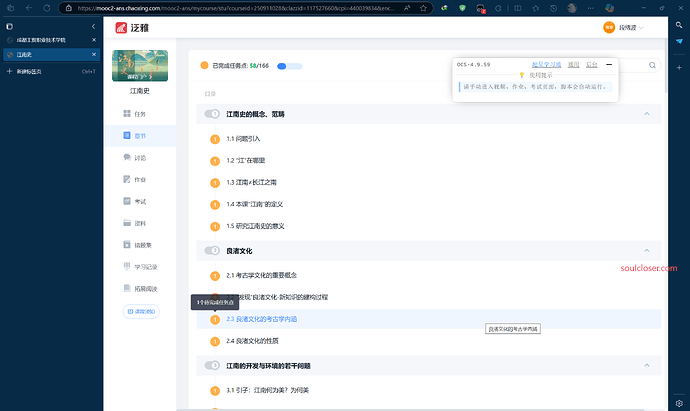Viewport: 690px width, 411px height.
Task: Open lesson 1.1 问题引入
Action: (243, 139)
